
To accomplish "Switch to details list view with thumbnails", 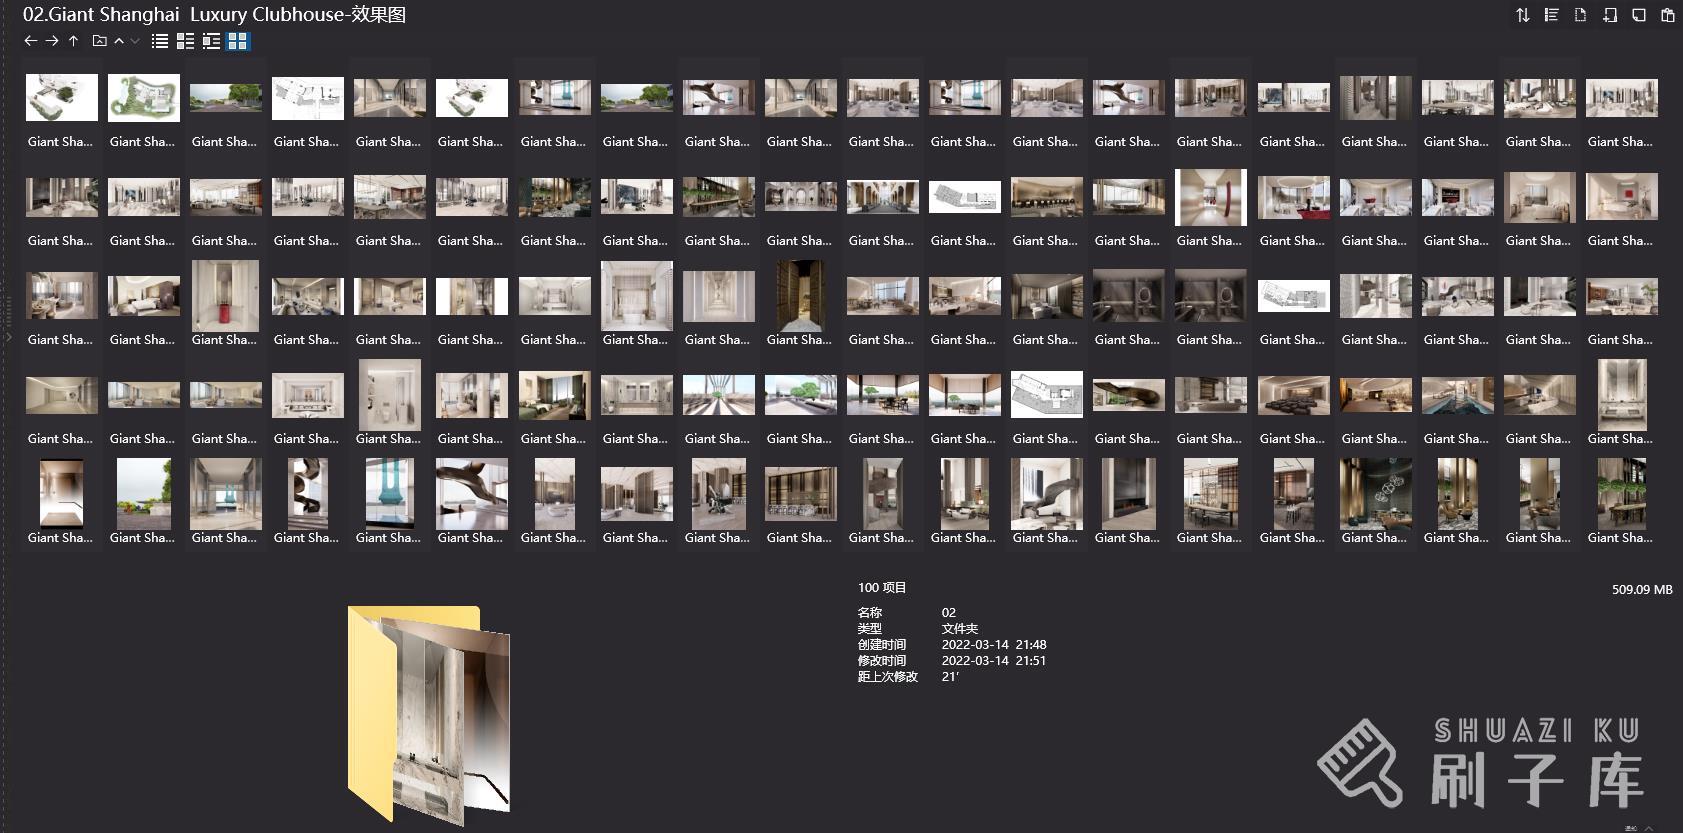I will pos(185,41).
